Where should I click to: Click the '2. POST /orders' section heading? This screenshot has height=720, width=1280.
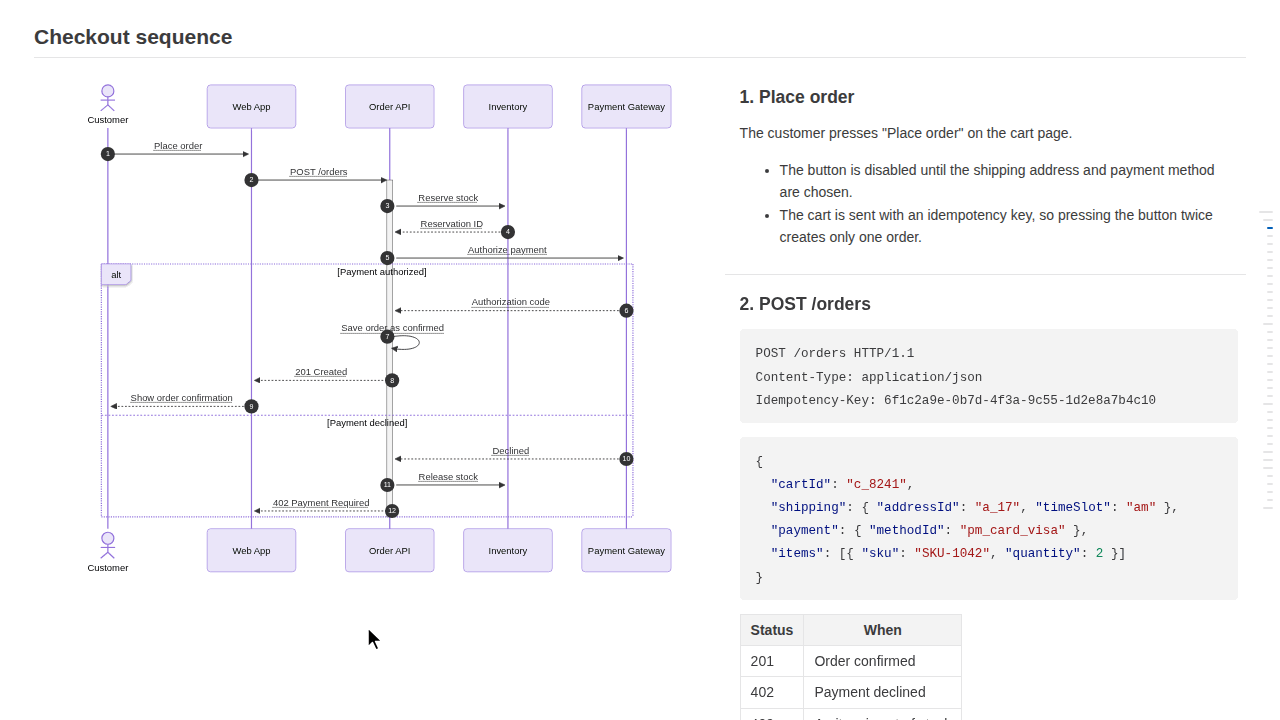[805, 304]
